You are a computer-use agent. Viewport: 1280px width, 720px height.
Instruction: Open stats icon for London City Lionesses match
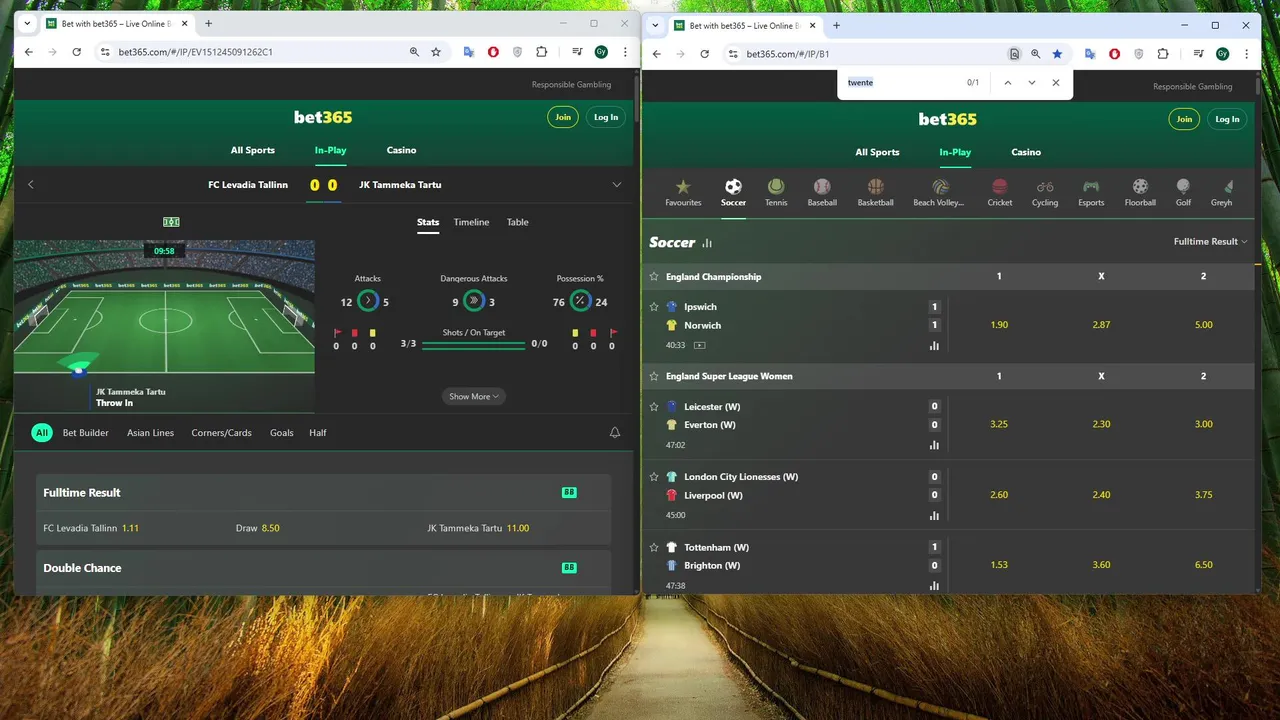(934, 515)
